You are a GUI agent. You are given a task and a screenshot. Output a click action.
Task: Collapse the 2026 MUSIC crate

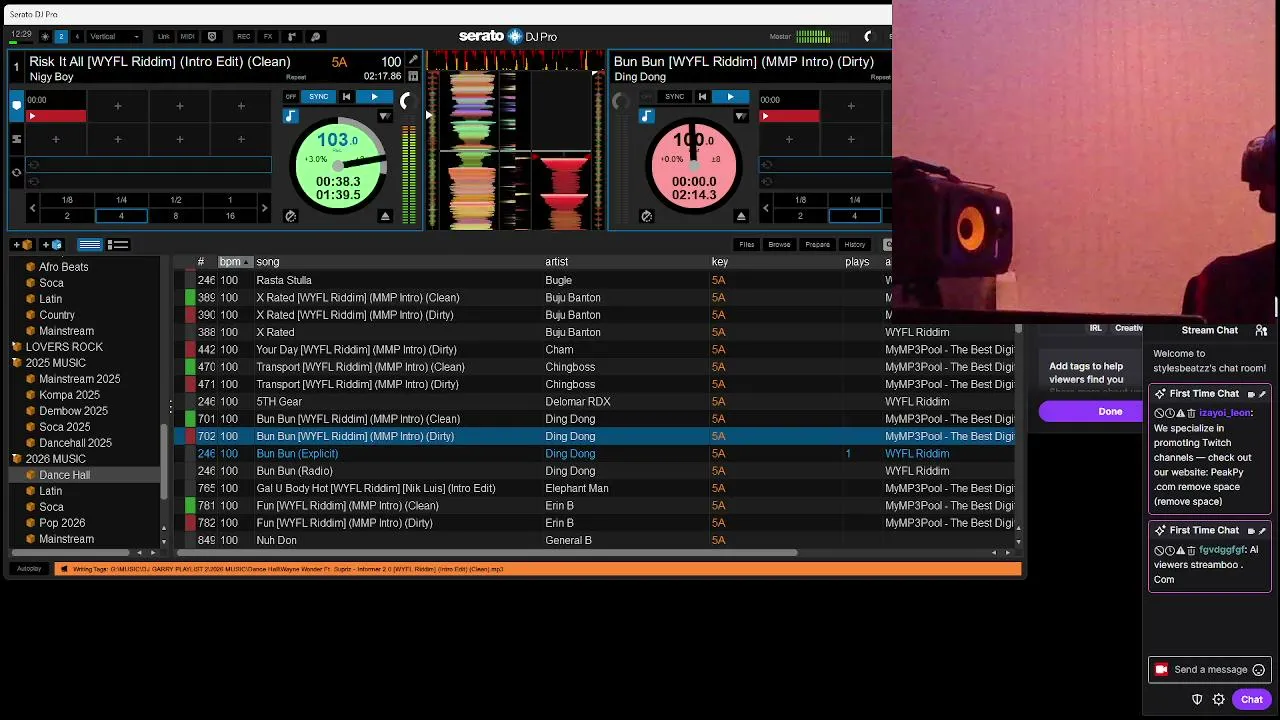tap(17, 459)
